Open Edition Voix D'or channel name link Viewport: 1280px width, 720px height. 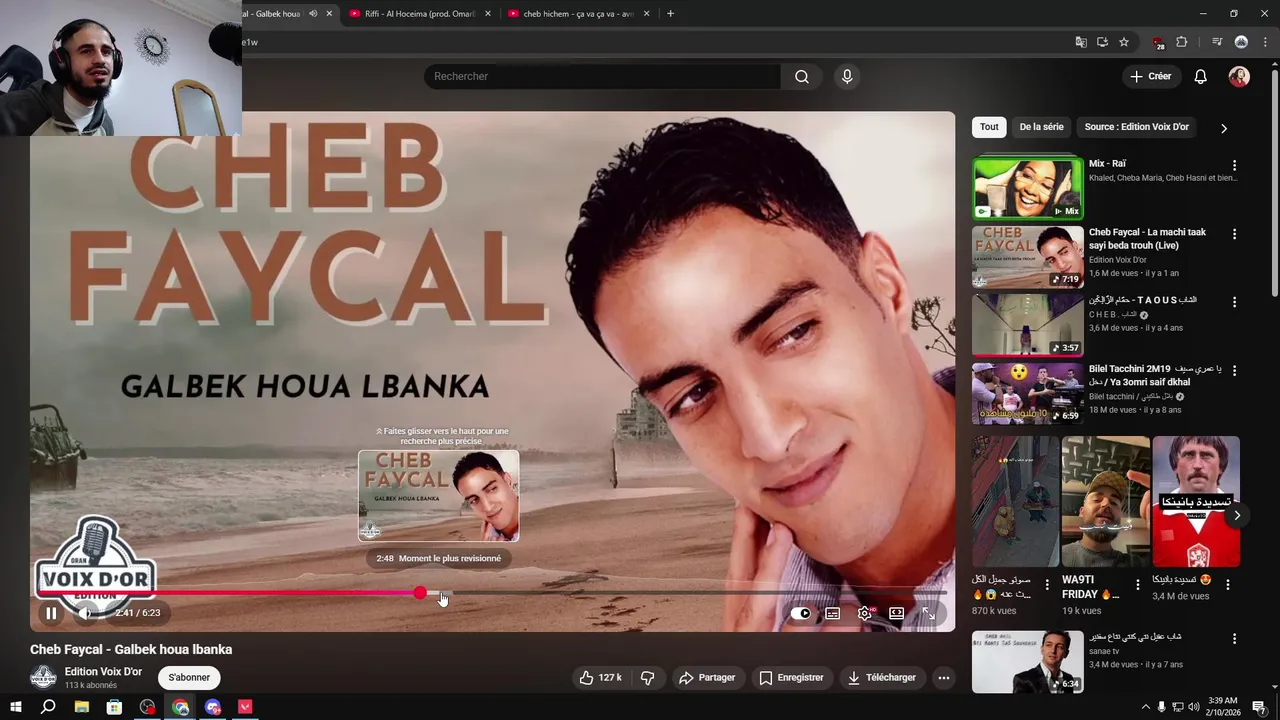(103, 671)
